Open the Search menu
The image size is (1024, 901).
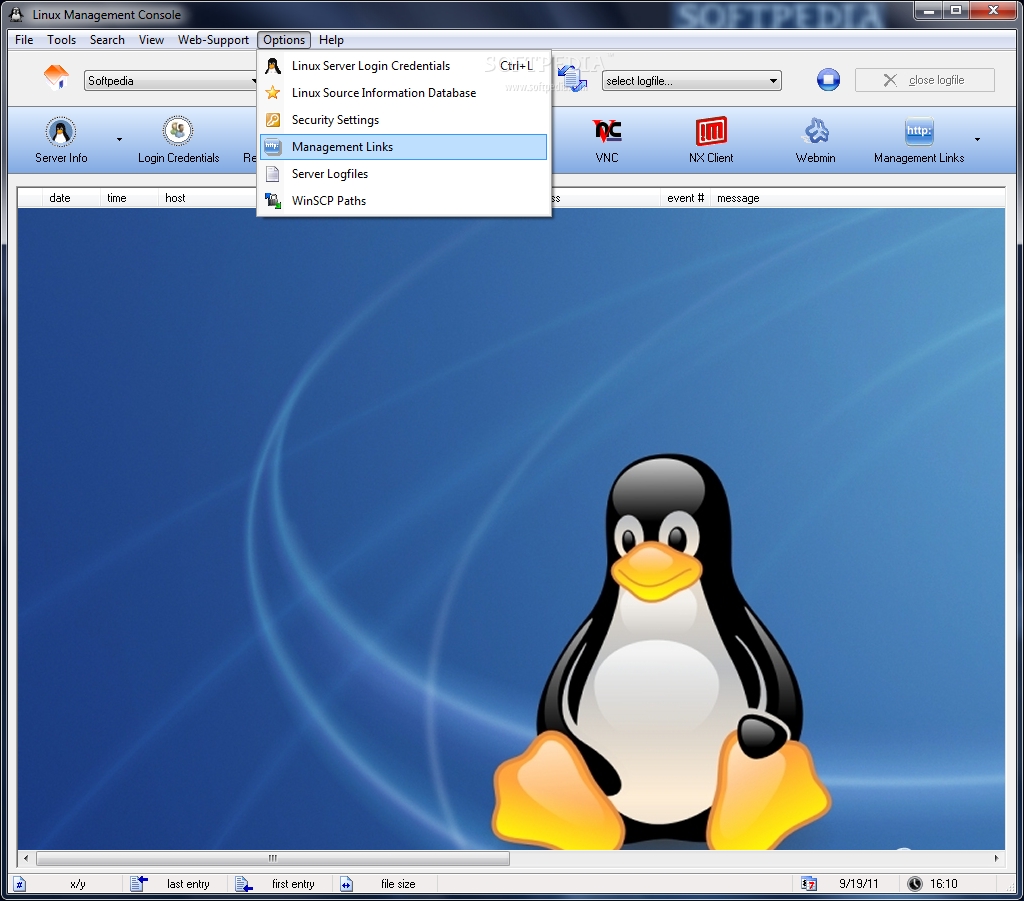coord(107,40)
